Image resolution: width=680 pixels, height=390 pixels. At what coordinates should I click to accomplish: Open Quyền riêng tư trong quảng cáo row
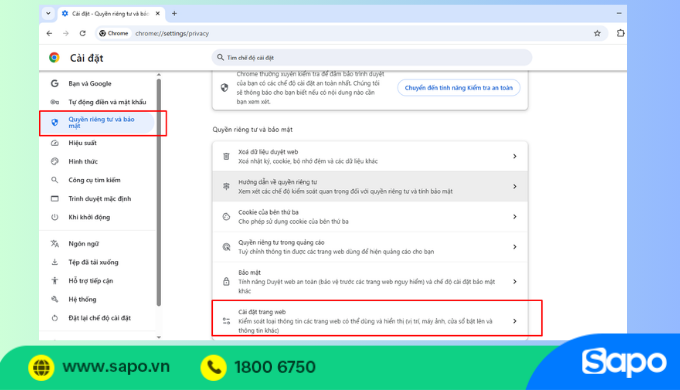pyautogui.click(x=370, y=247)
